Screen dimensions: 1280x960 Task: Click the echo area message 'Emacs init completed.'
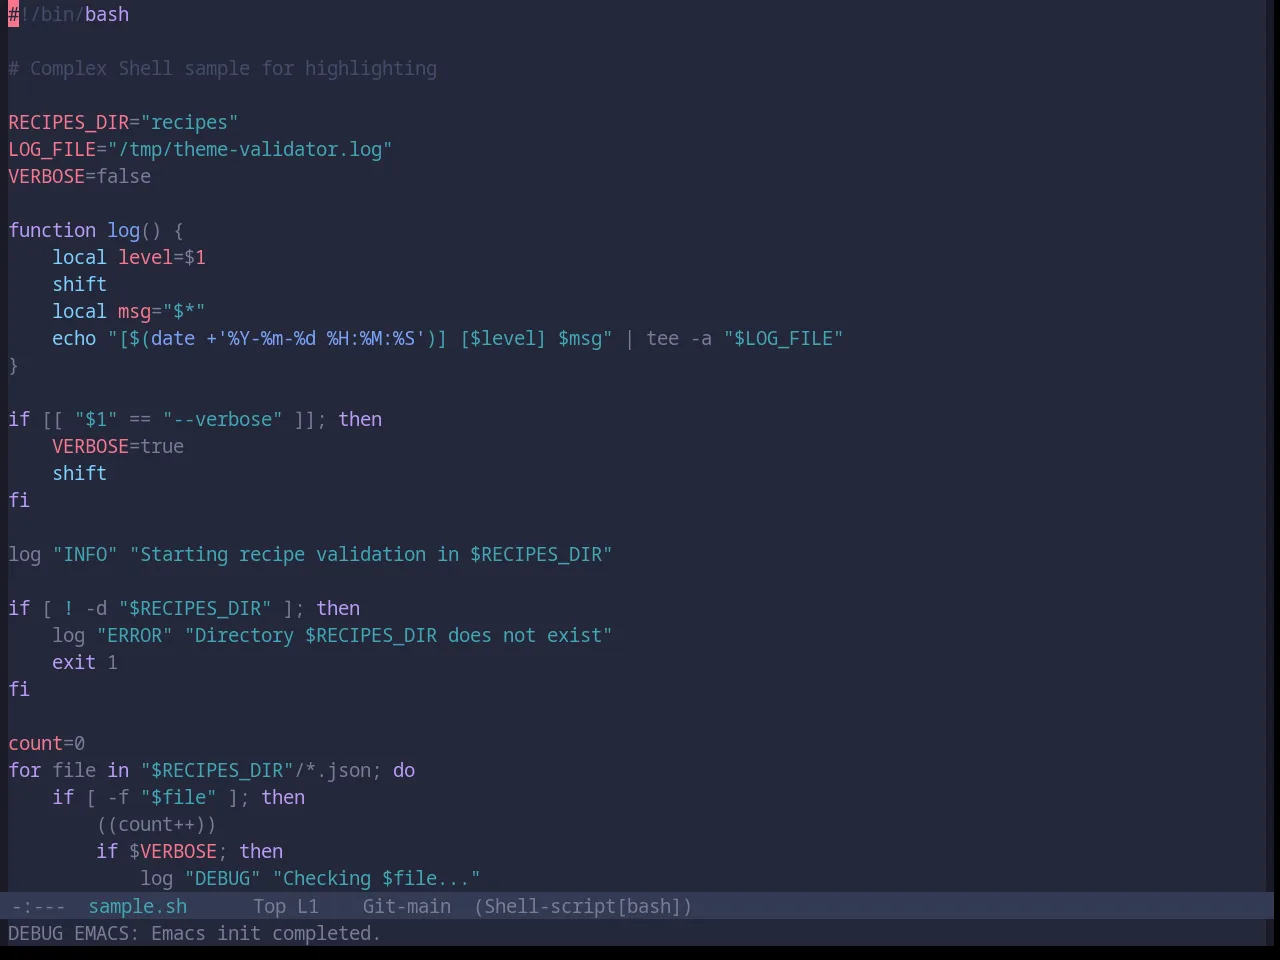point(266,933)
